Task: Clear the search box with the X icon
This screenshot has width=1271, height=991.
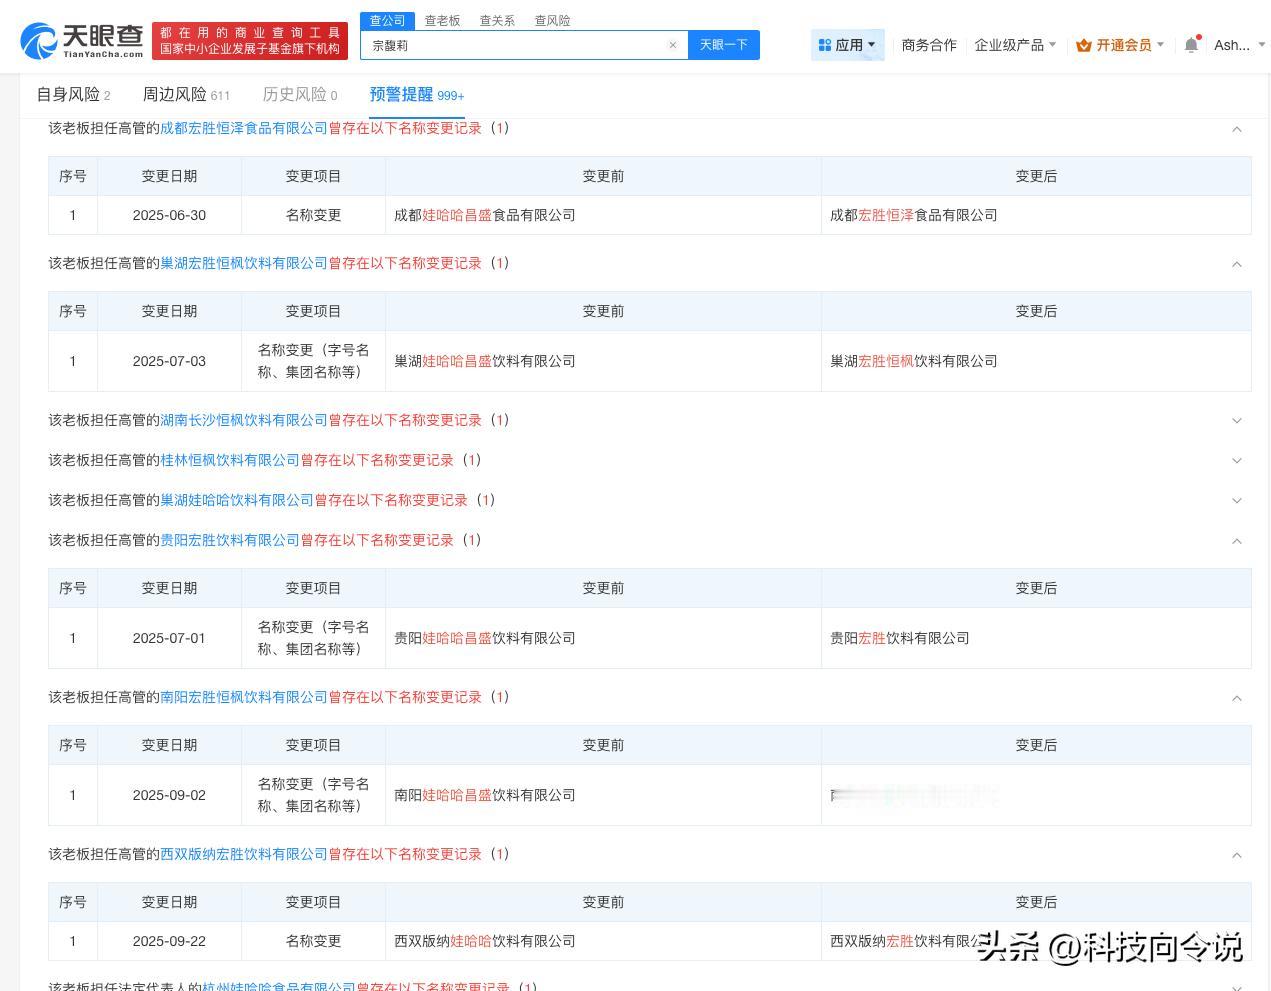Action: click(673, 45)
